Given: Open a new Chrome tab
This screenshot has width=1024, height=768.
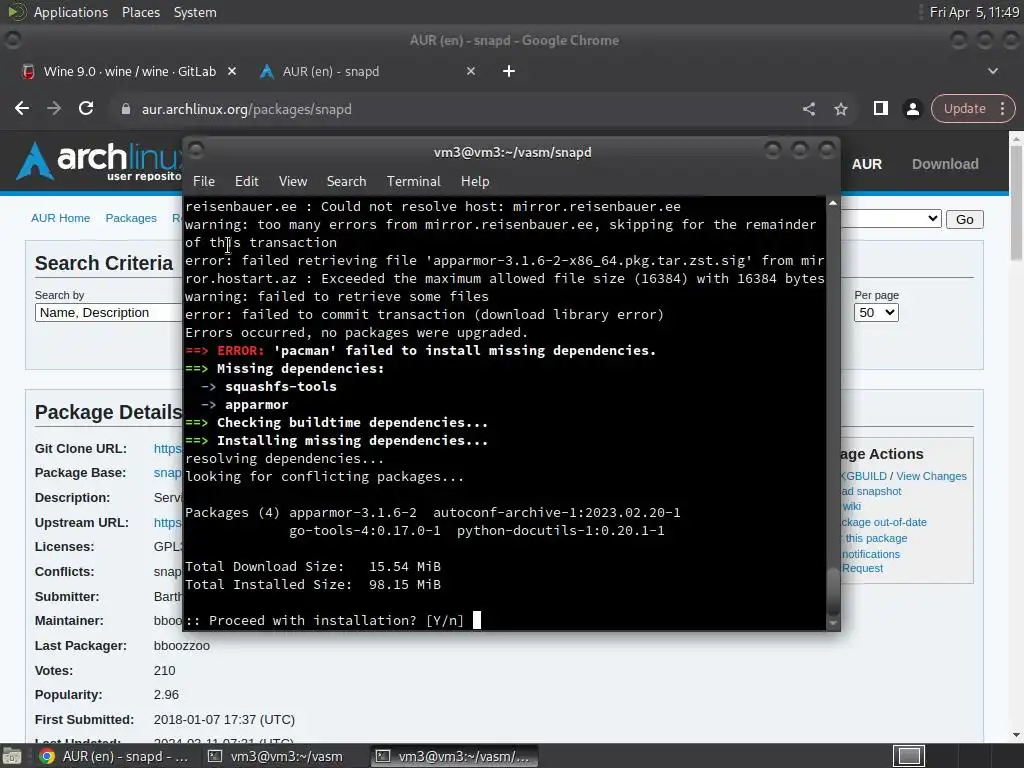Looking at the screenshot, I should coord(509,71).
